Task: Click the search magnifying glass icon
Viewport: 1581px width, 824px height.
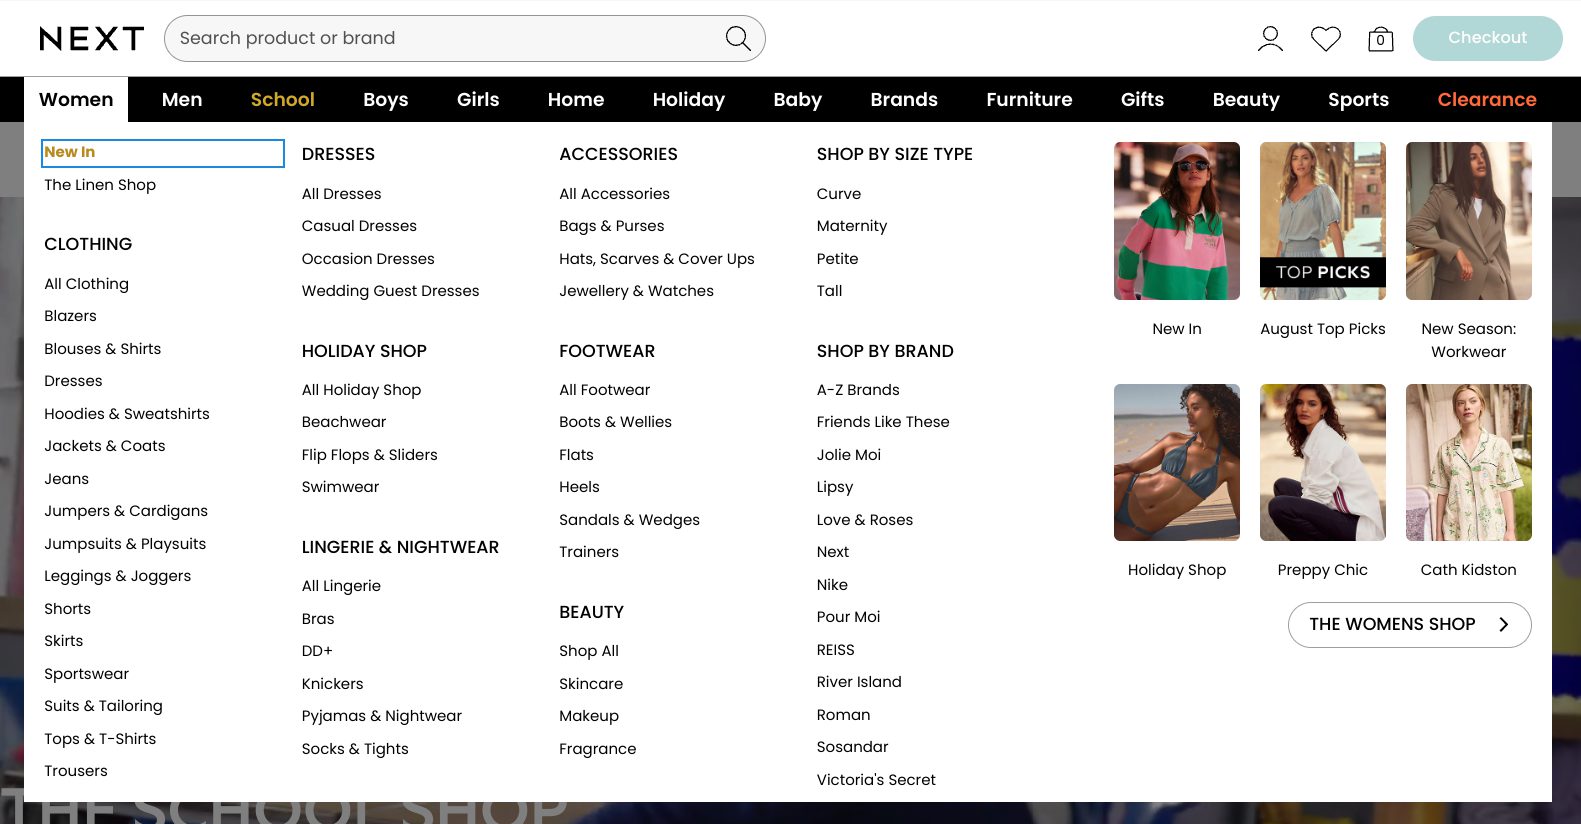Action: click(737, 39)
